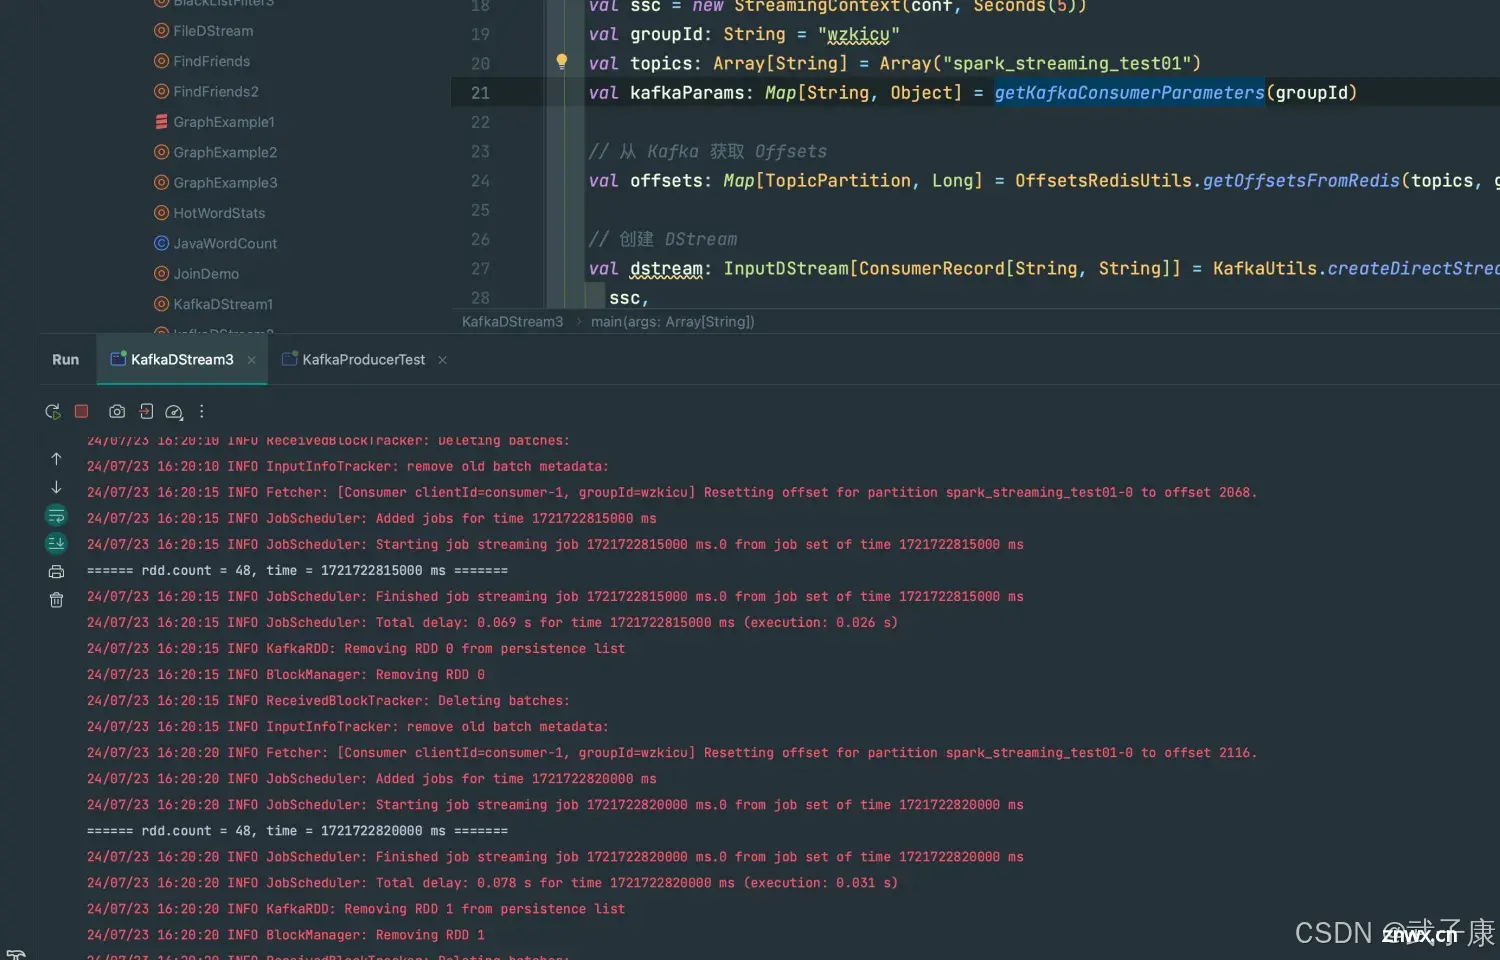Screen dimensions: 1500x960
Task: Click the camera thread dump icon
Action: click(x=117, y=411)
